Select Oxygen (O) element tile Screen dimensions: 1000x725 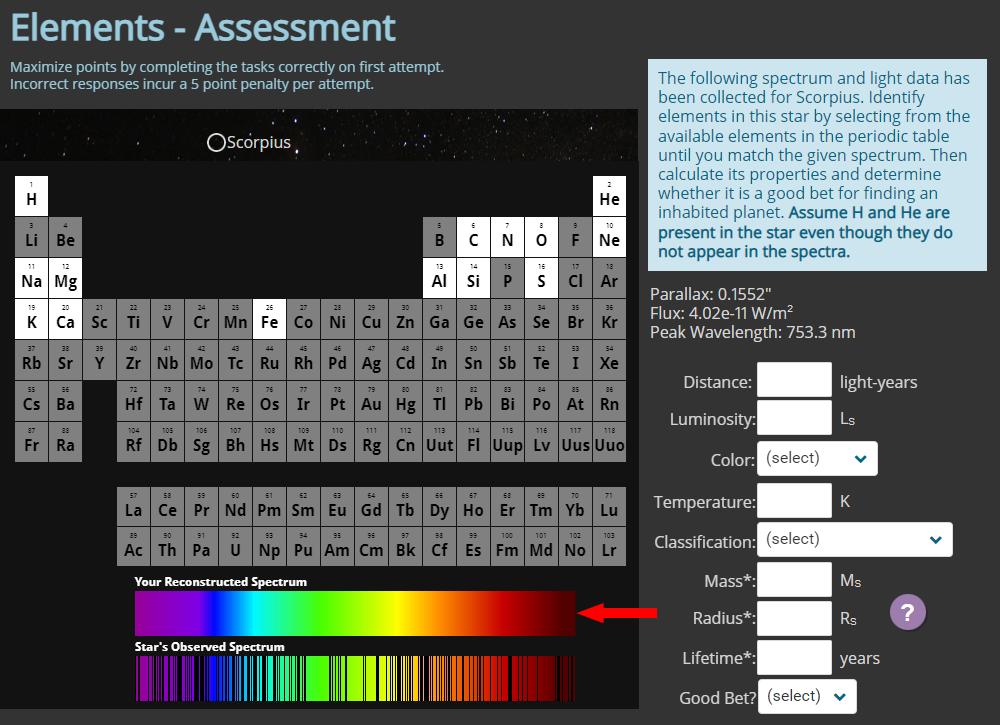[x=541, y=237]
